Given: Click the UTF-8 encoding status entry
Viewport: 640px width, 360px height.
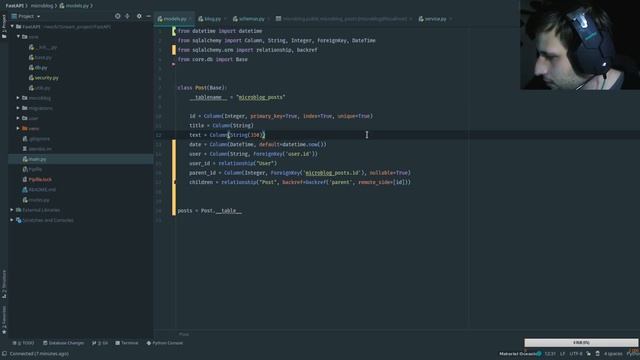Looking at the screenshot, I should [x=576, y=353].
